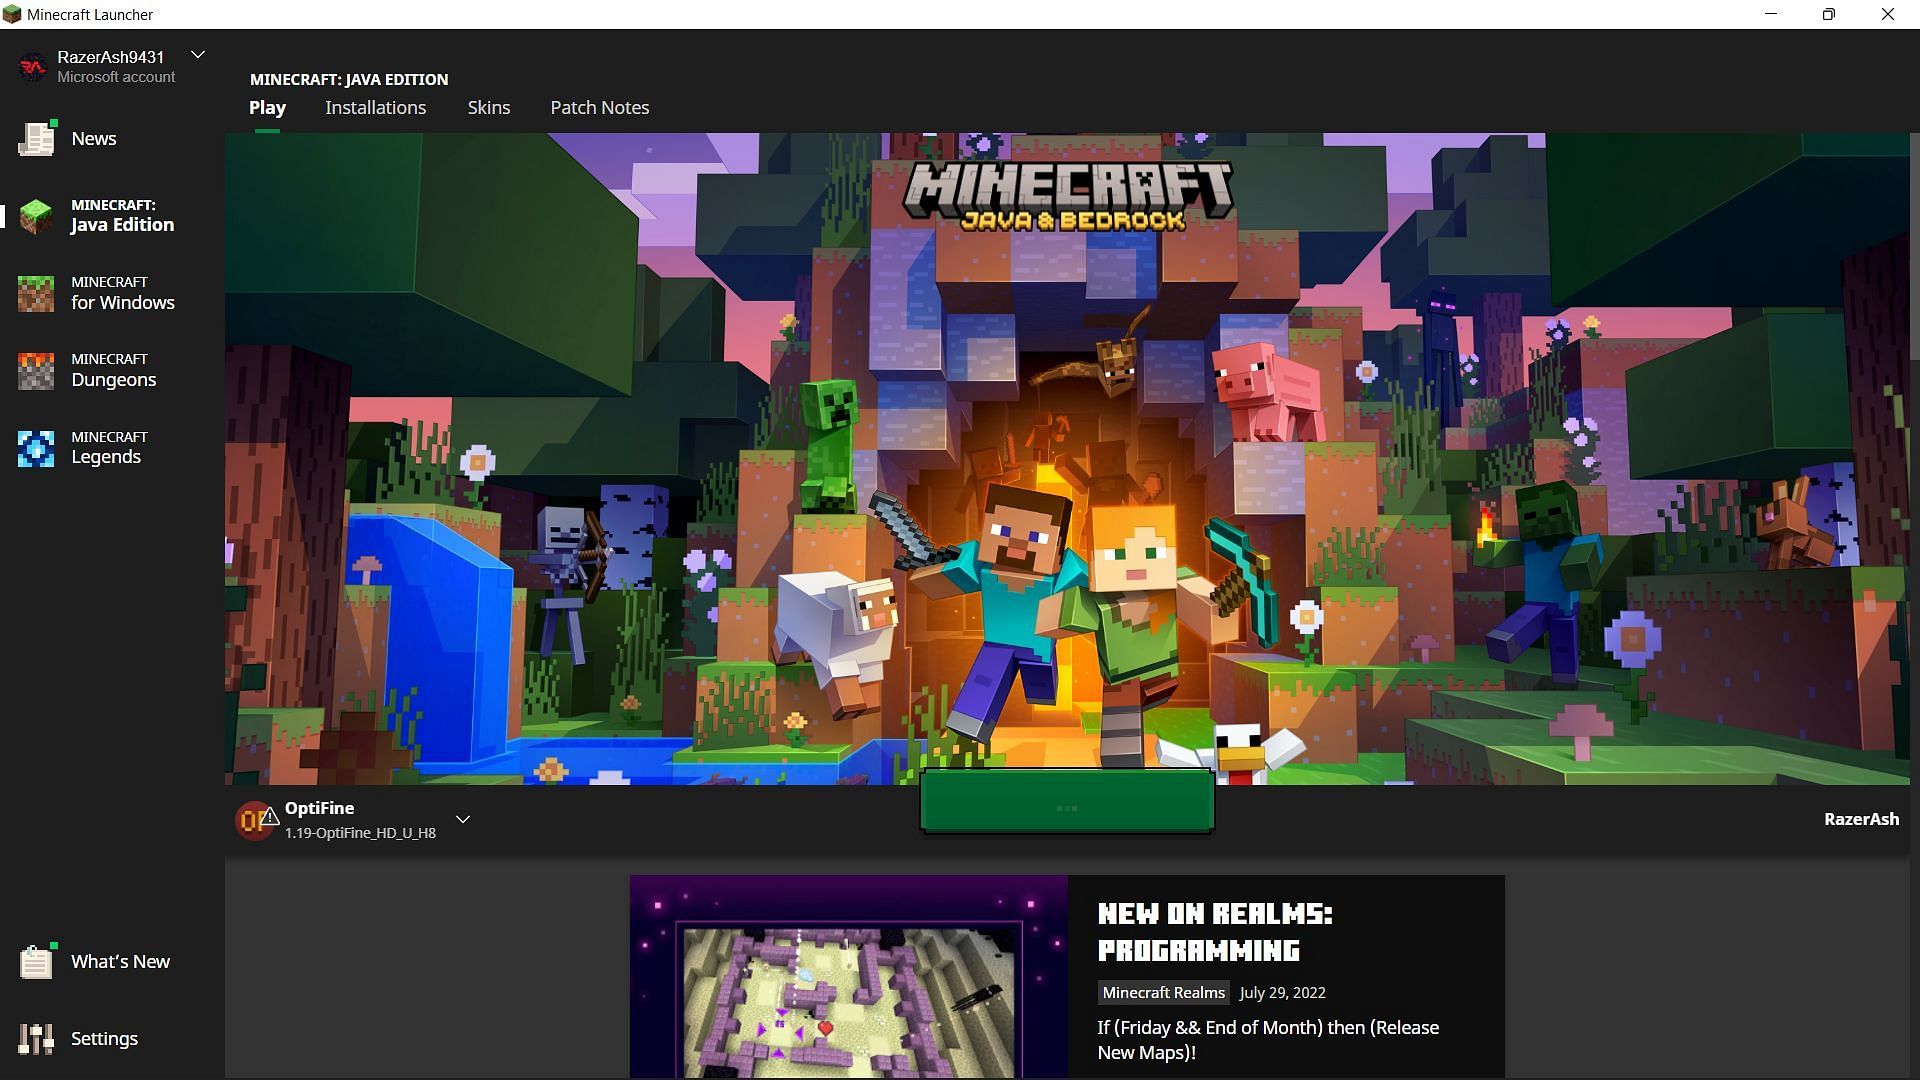Viewport: 1920px width, 1080px height.
Task: Click the RazerAsh player name text
Action: tap(1861, 819)
